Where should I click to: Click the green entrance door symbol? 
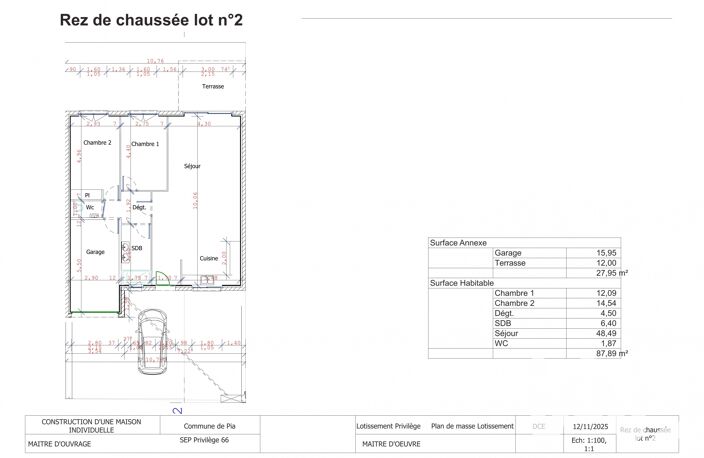(163, 278)
